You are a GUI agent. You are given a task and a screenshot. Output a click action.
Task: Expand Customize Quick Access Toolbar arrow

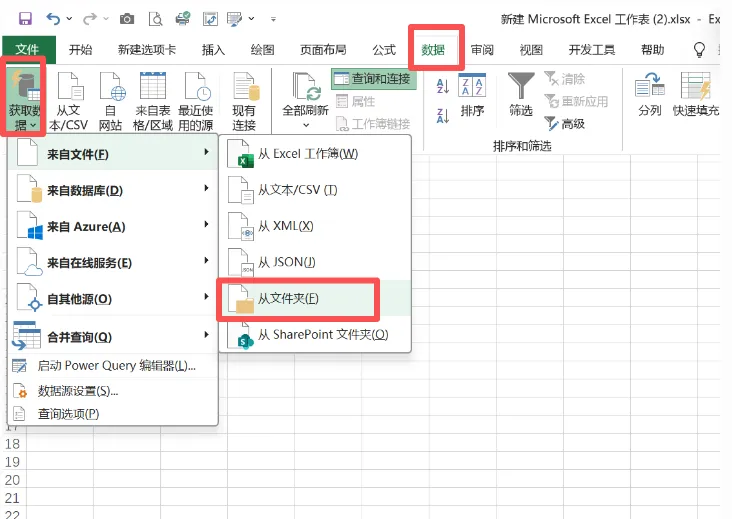click(x=273, y=19)
